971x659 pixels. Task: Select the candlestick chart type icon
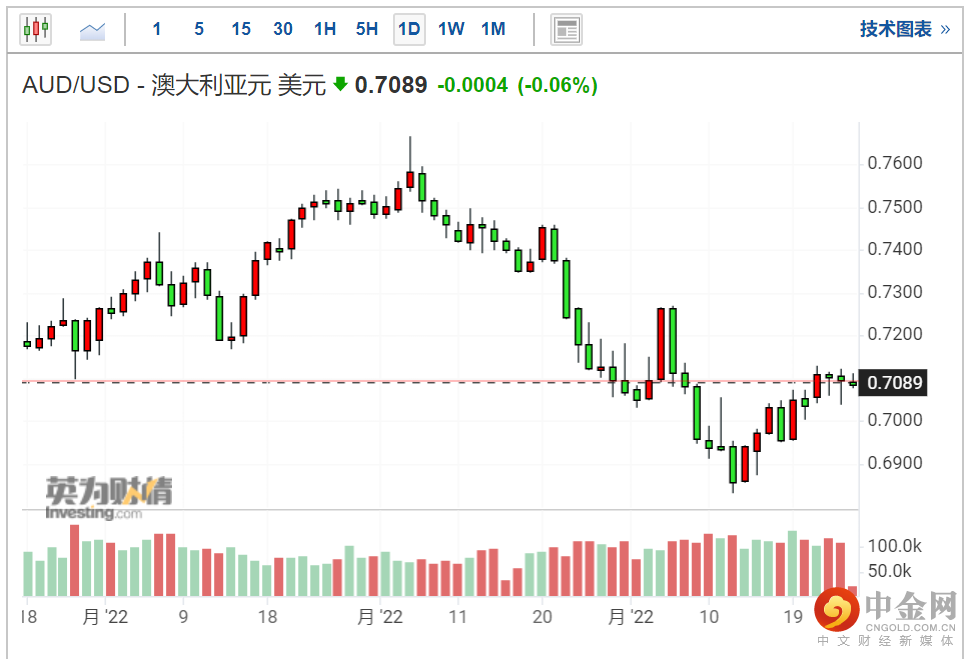click(x=35, y=29)
